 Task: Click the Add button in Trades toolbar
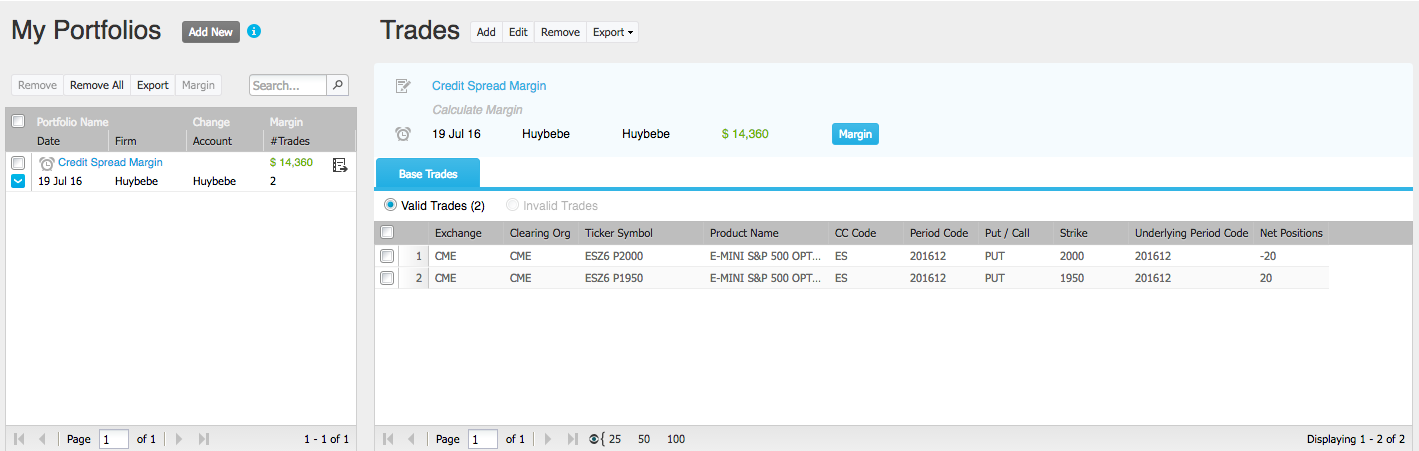tap(486, 32)
